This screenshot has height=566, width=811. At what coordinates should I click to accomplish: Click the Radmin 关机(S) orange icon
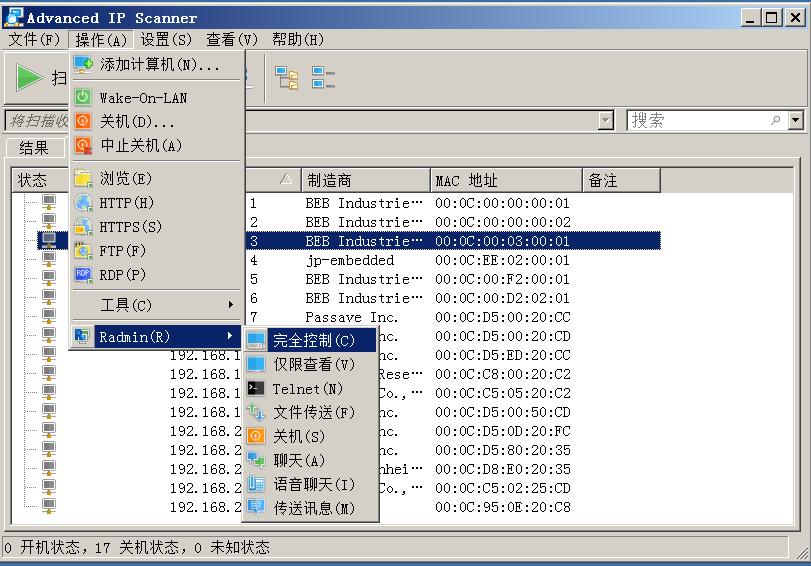pyautogui.click(x=256, y=436)
